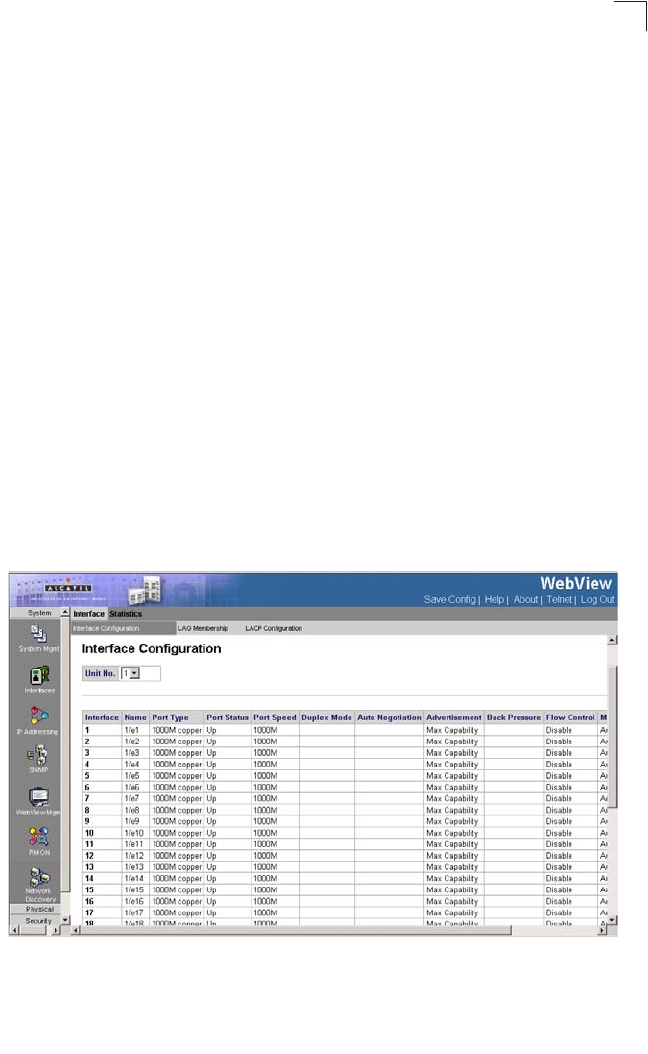The width and height of the screenshot is (648, 1054).
Task: Select the Interface Configuration sub-tab
Action: point(123,629)
